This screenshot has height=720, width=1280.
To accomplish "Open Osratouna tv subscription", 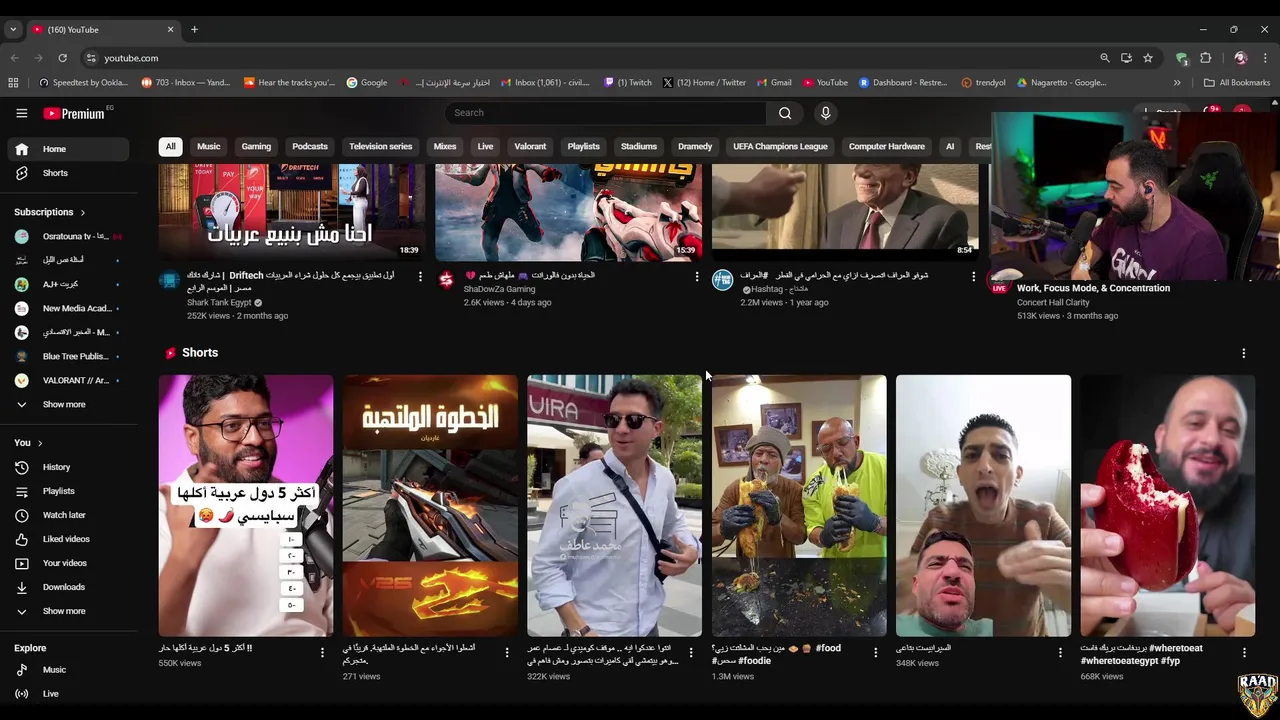I will (66, 237).
